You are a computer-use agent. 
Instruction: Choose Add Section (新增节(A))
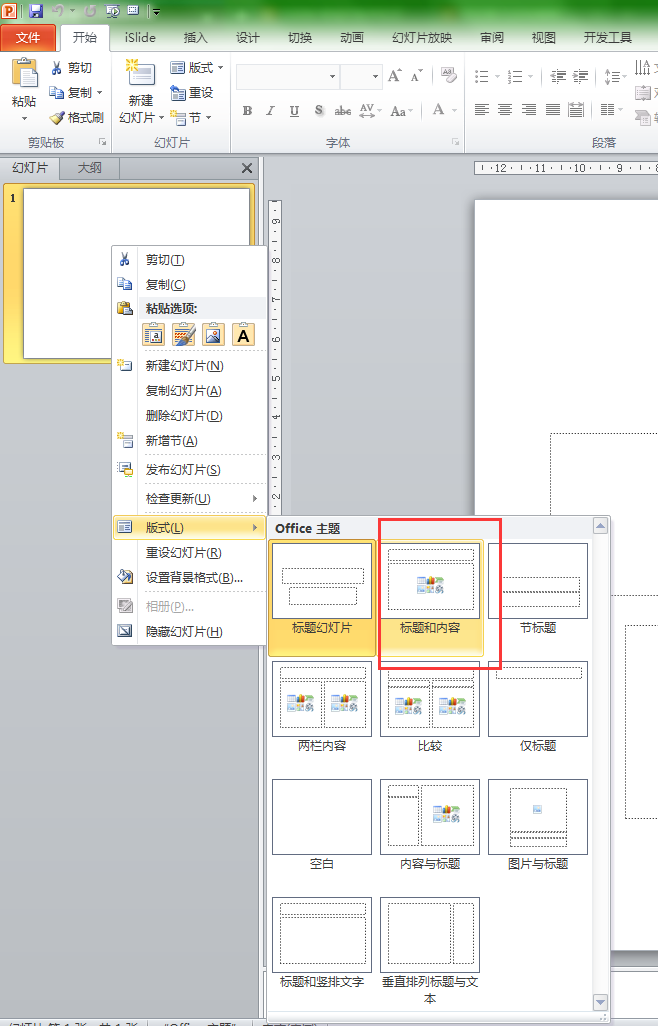click(190, 441)
